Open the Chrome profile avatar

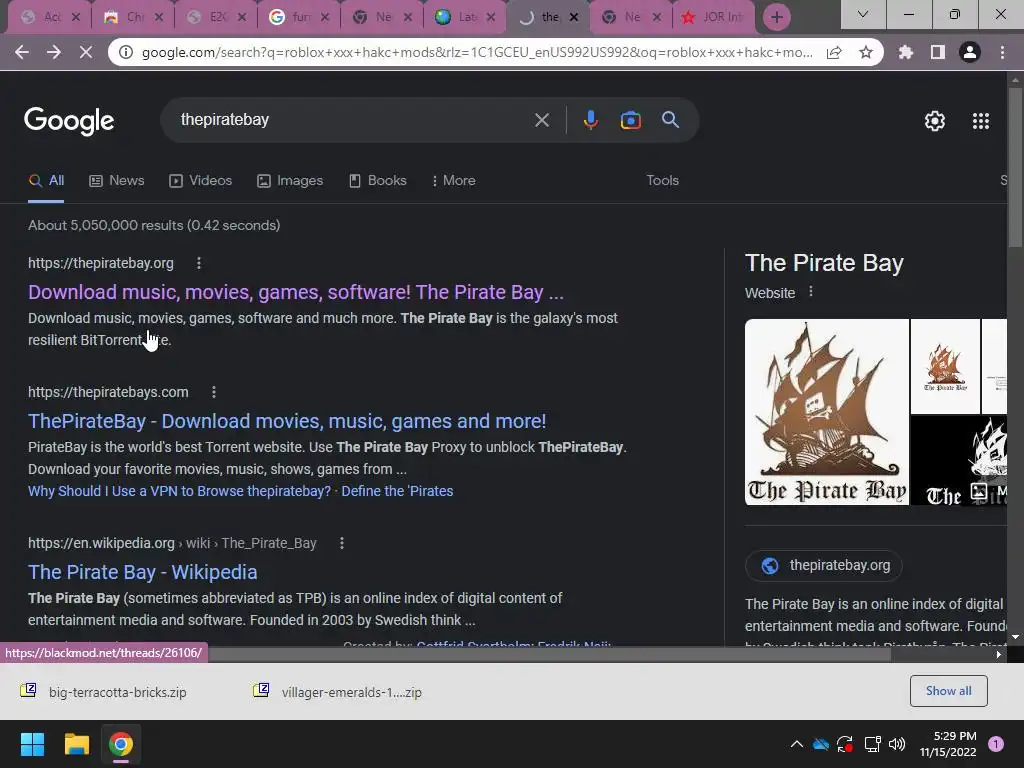click(970, 52)
